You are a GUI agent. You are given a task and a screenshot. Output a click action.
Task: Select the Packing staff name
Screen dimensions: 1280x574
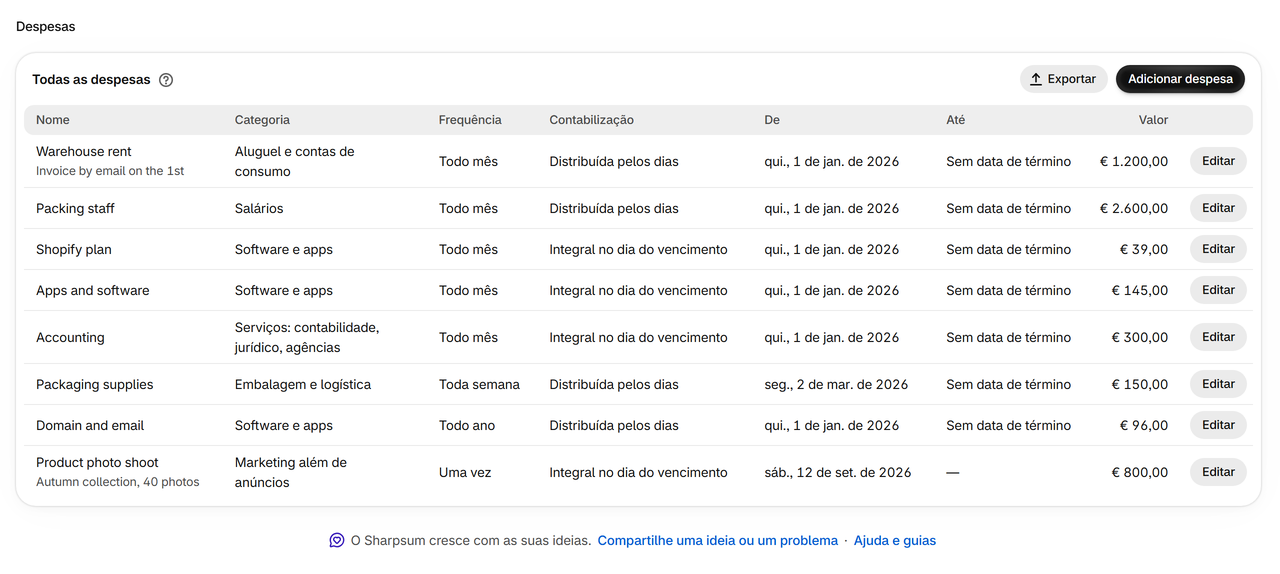(x=75, y=208)
